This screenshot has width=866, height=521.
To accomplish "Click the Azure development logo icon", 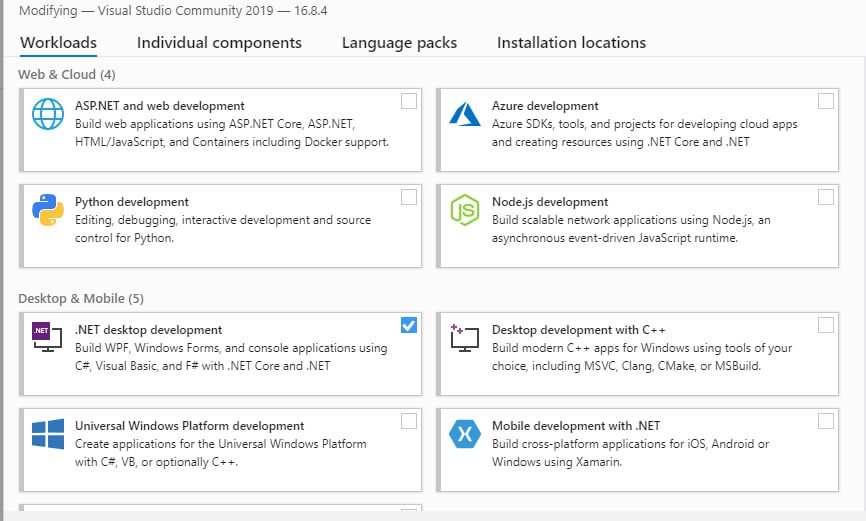I will (x=465, y=114).
